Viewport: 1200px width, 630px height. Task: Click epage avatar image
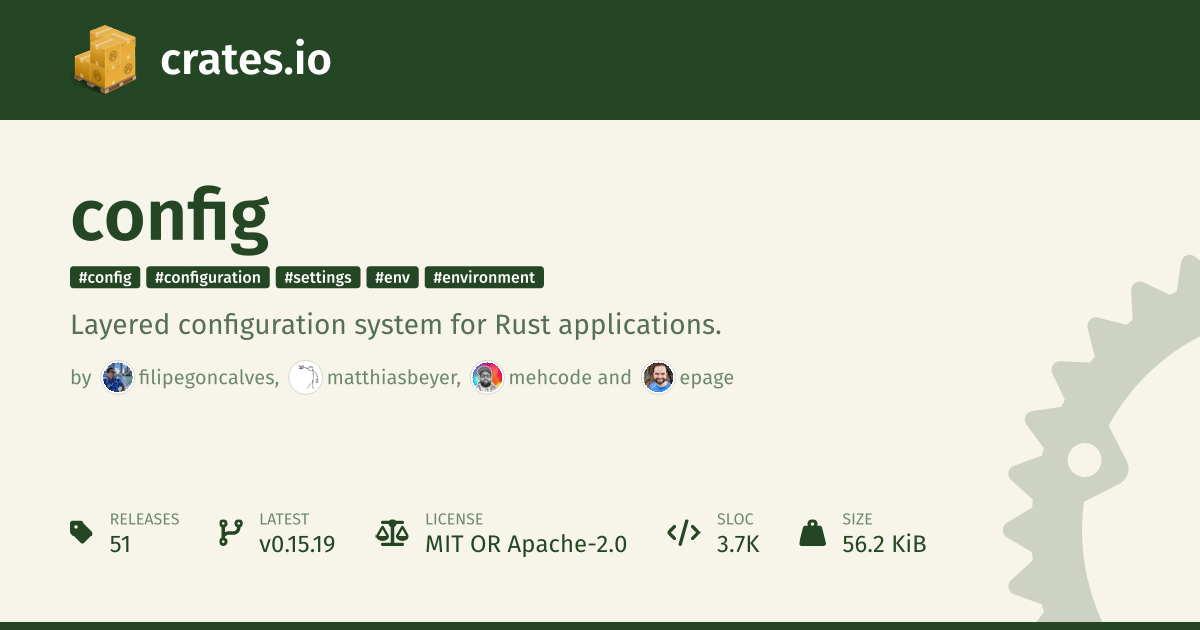658,377
